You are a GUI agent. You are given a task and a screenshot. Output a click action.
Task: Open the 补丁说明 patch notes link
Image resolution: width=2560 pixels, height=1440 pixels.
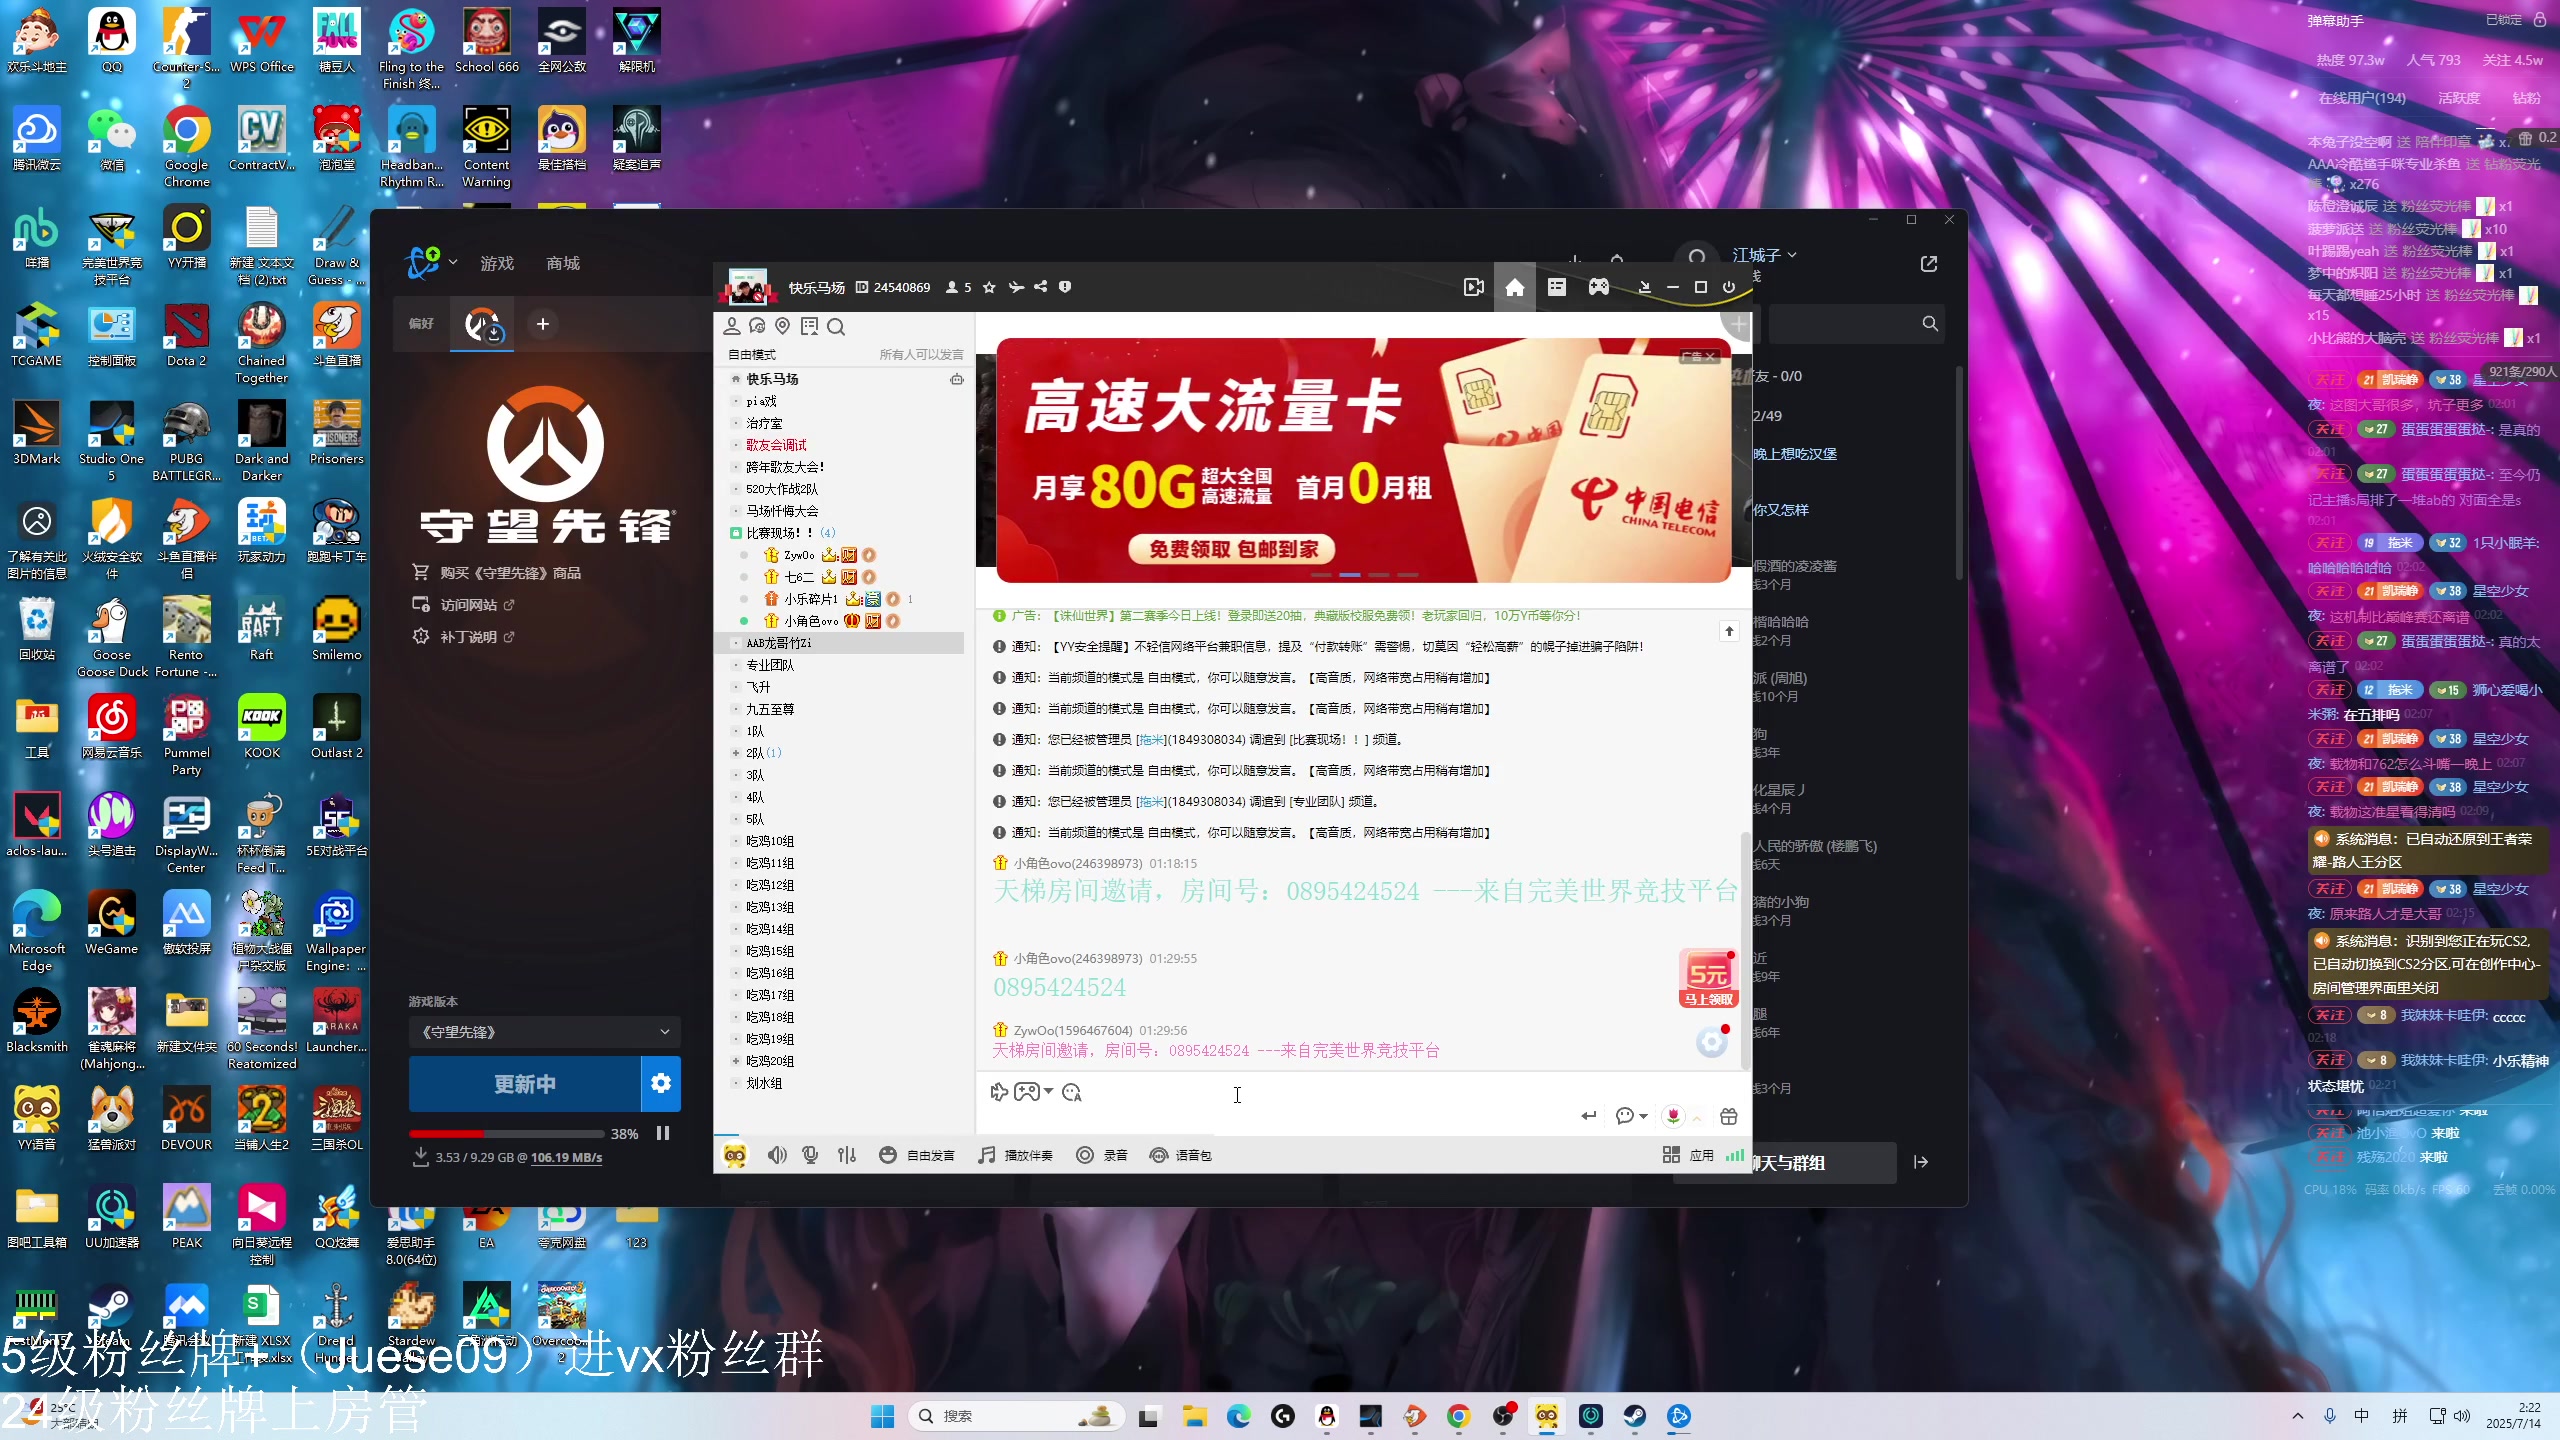[x=463, y=637]
